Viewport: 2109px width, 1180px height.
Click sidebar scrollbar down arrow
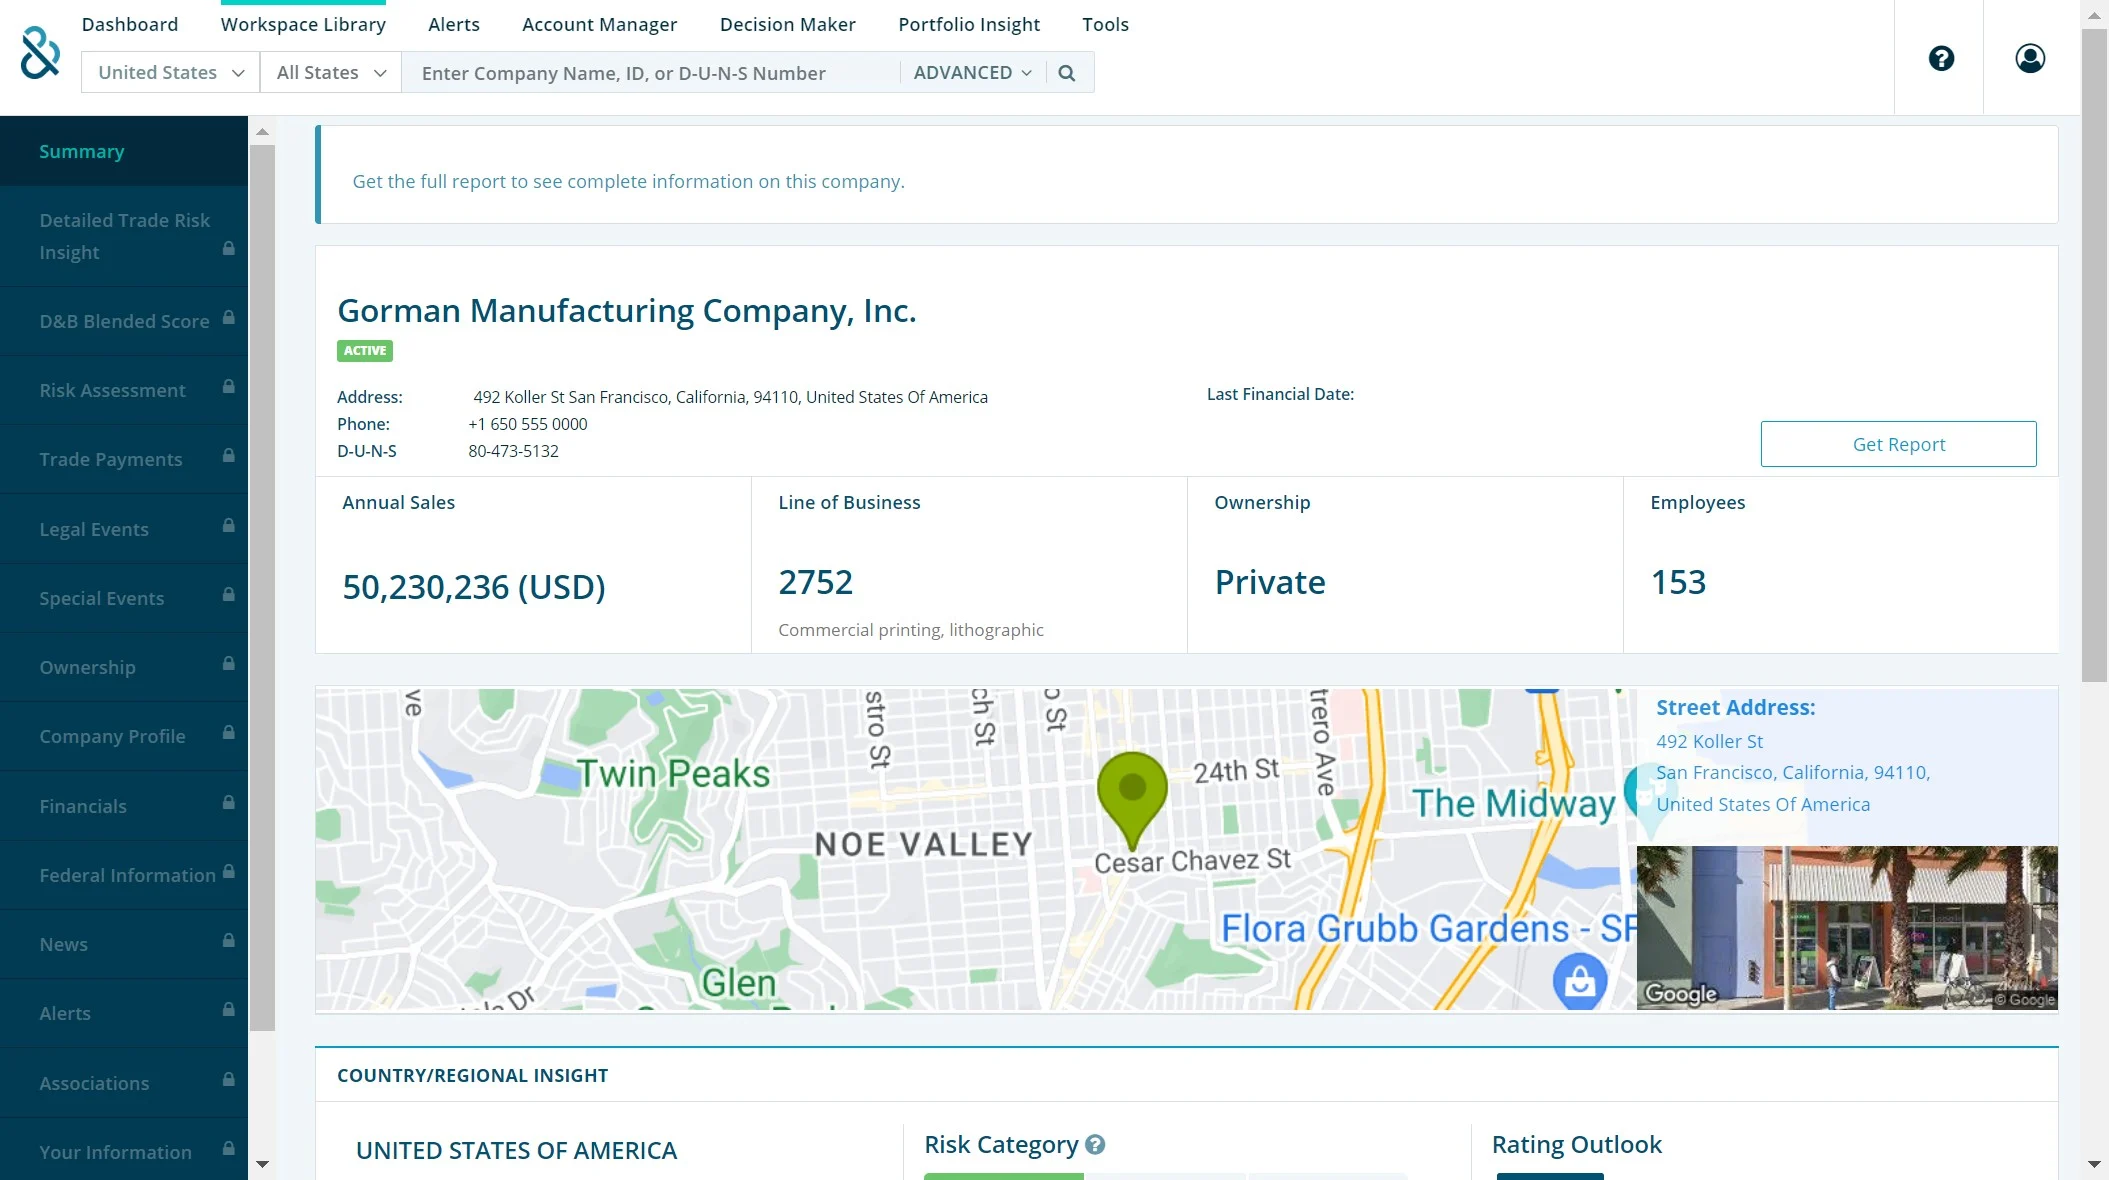coord(262,1164)
